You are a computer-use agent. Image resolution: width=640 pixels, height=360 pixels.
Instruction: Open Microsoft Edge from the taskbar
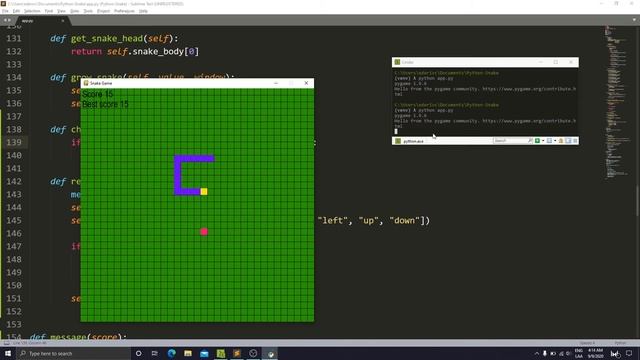pyautogui.click(x=171, y=353)
